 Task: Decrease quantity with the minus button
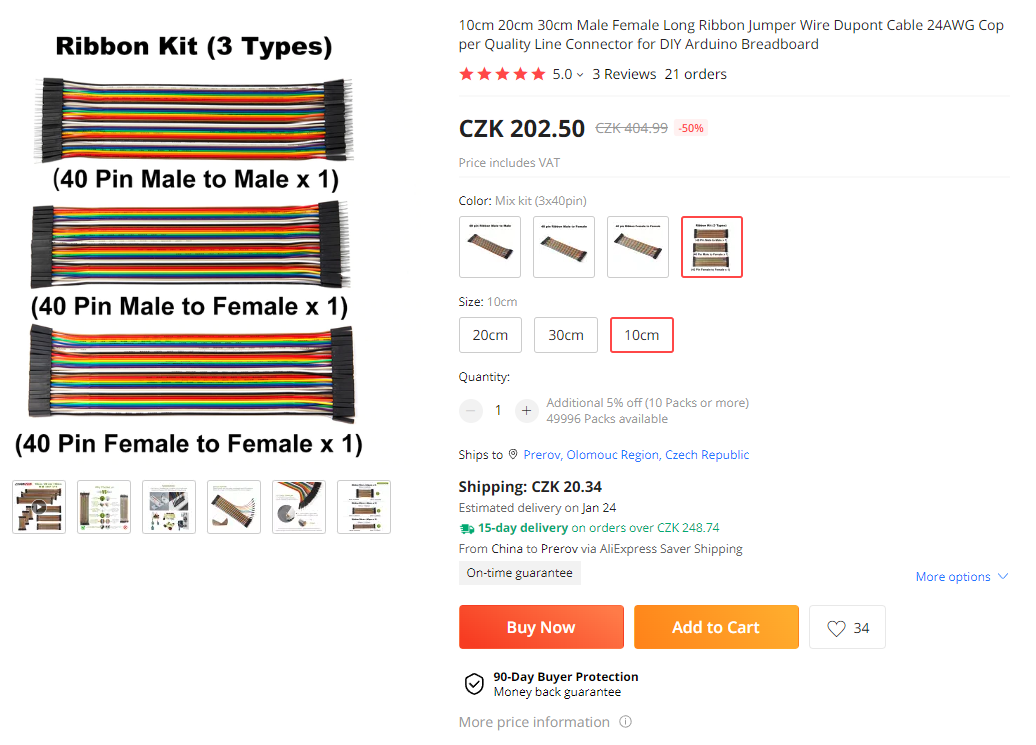click(471, 410)
